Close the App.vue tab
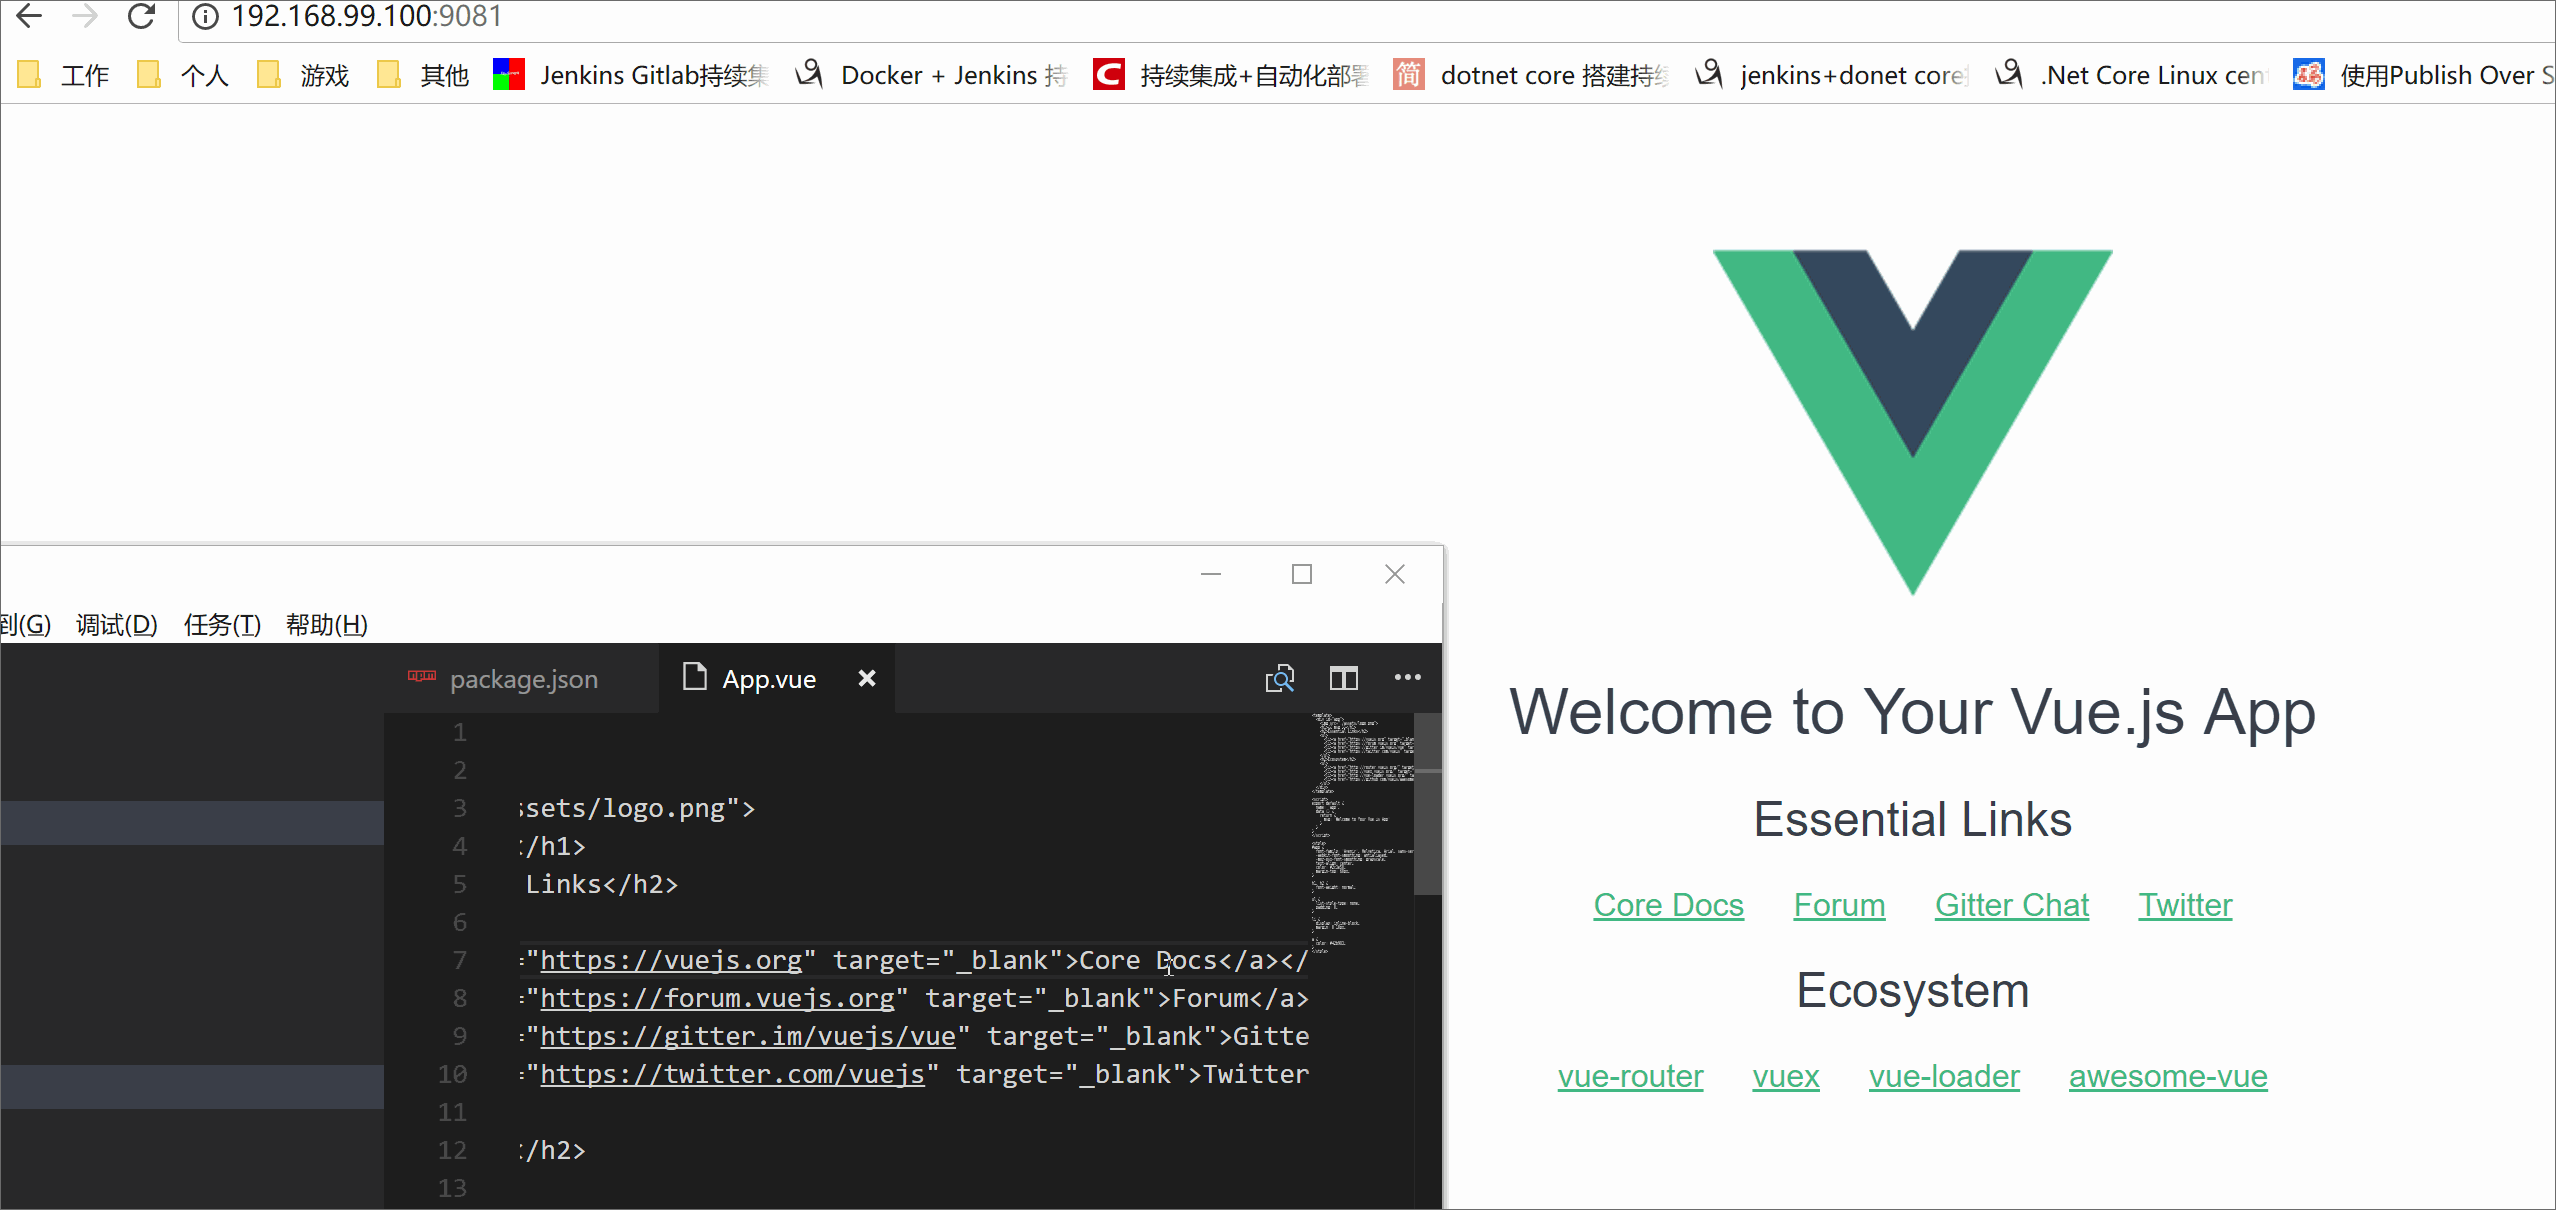Image resolution: width=2556 pixels, height=1210 pixels. click(x=867, y=678)
